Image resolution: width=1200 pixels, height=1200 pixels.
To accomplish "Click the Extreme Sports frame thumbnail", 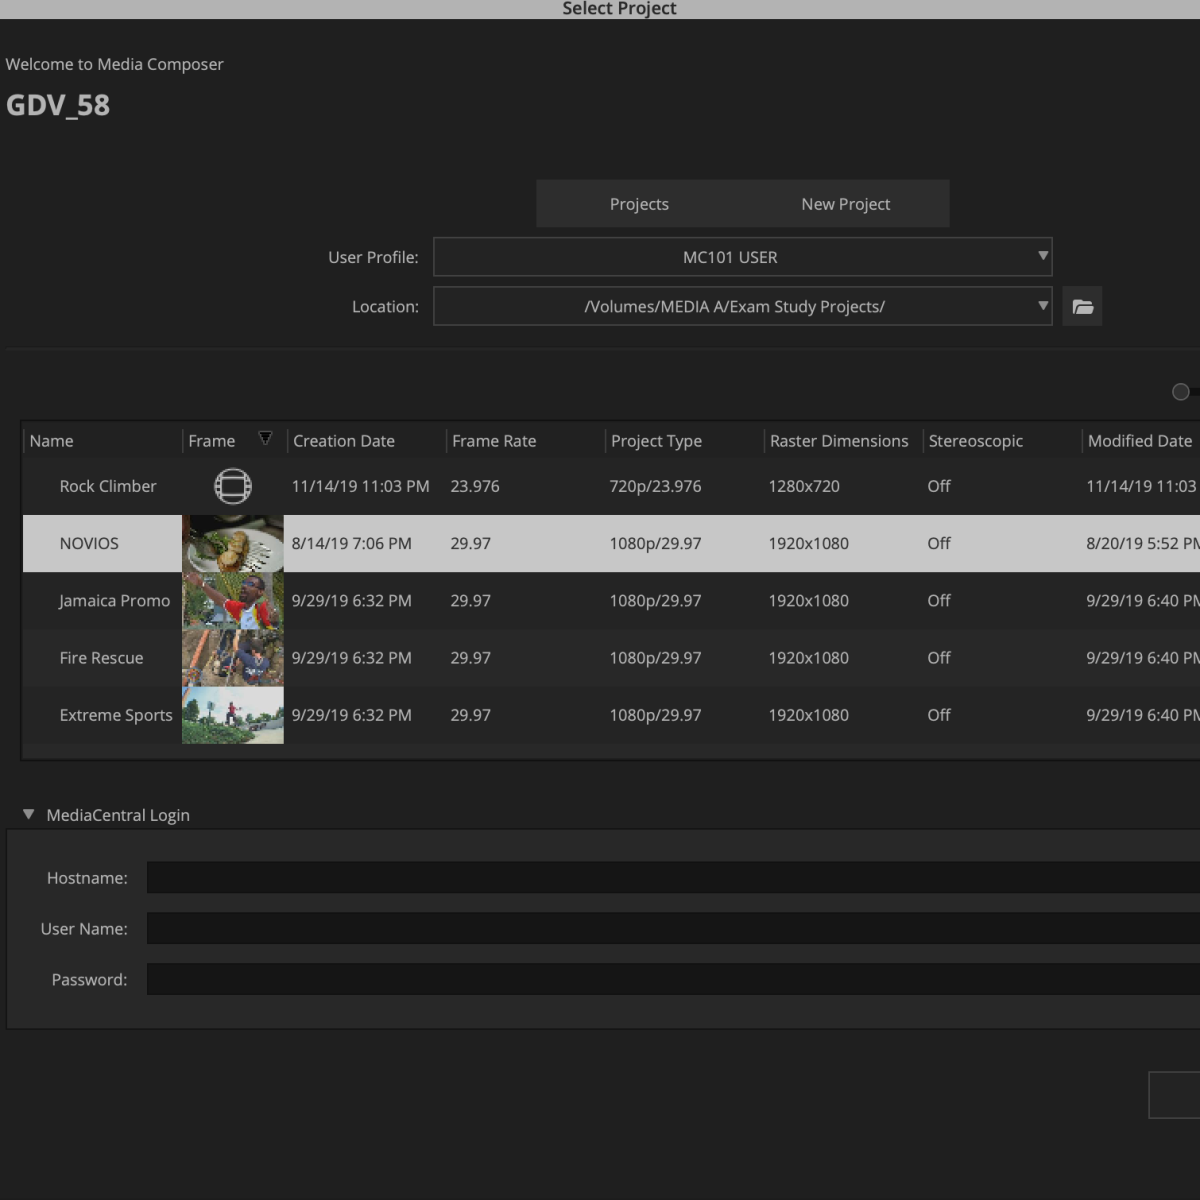I will point(233,715).
